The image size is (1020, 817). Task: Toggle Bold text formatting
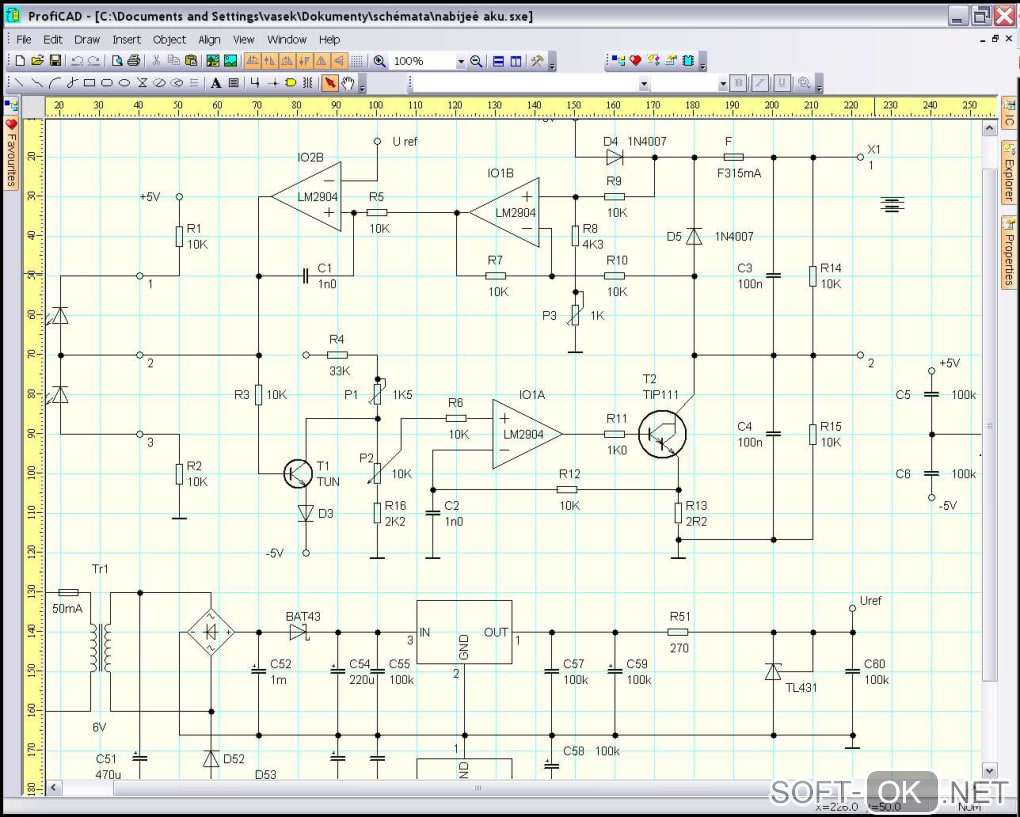(738, 83)
